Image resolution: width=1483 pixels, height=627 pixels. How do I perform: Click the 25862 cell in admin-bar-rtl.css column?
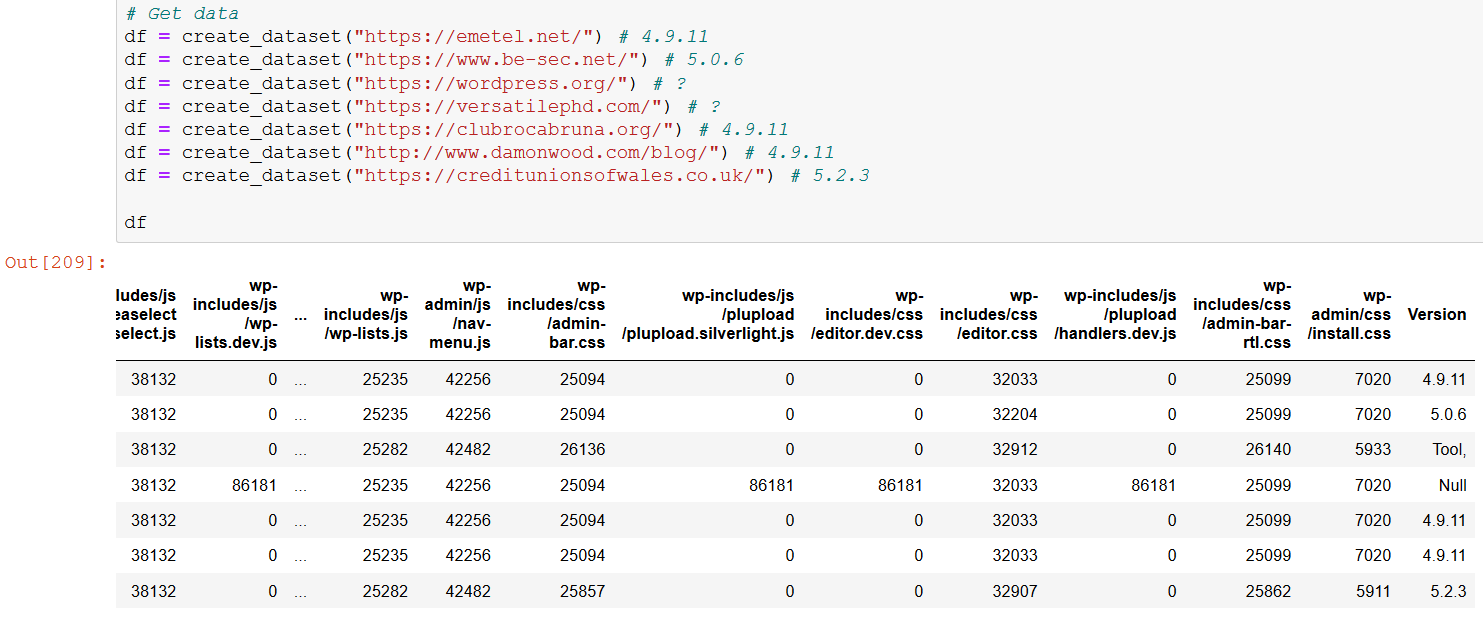[x=1268, y=591]
